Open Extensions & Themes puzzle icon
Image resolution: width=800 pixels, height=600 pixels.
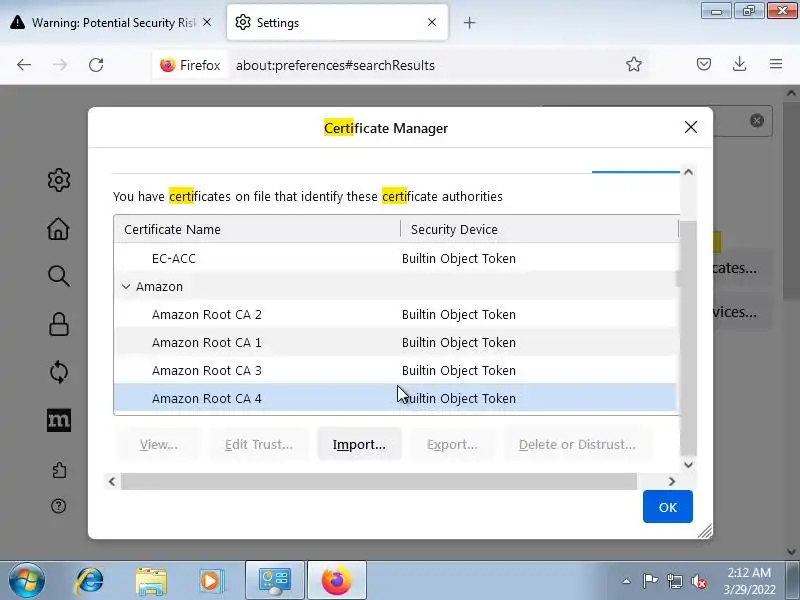[x=59, y=469]
